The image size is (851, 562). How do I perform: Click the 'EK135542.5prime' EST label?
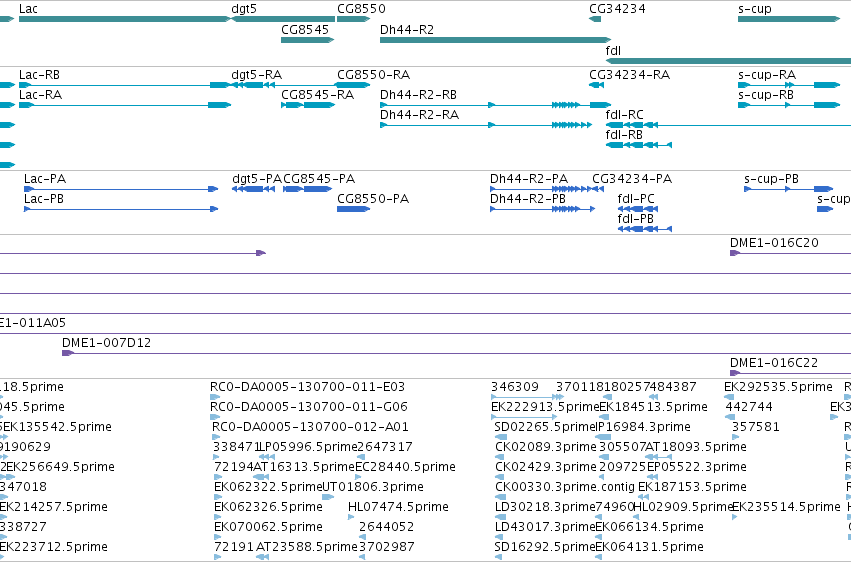click(x=58, y=427)
